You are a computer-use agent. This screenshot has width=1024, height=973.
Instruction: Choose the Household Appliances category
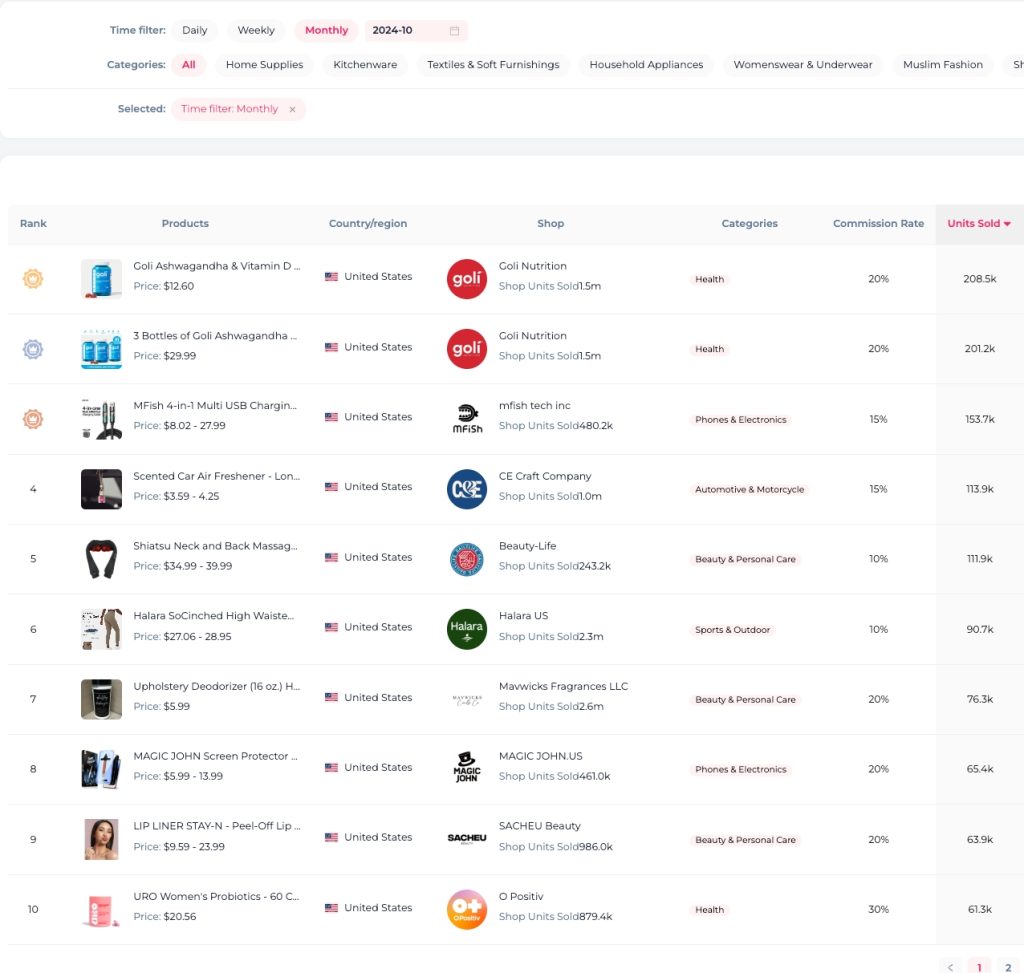[x=646, y=65]
